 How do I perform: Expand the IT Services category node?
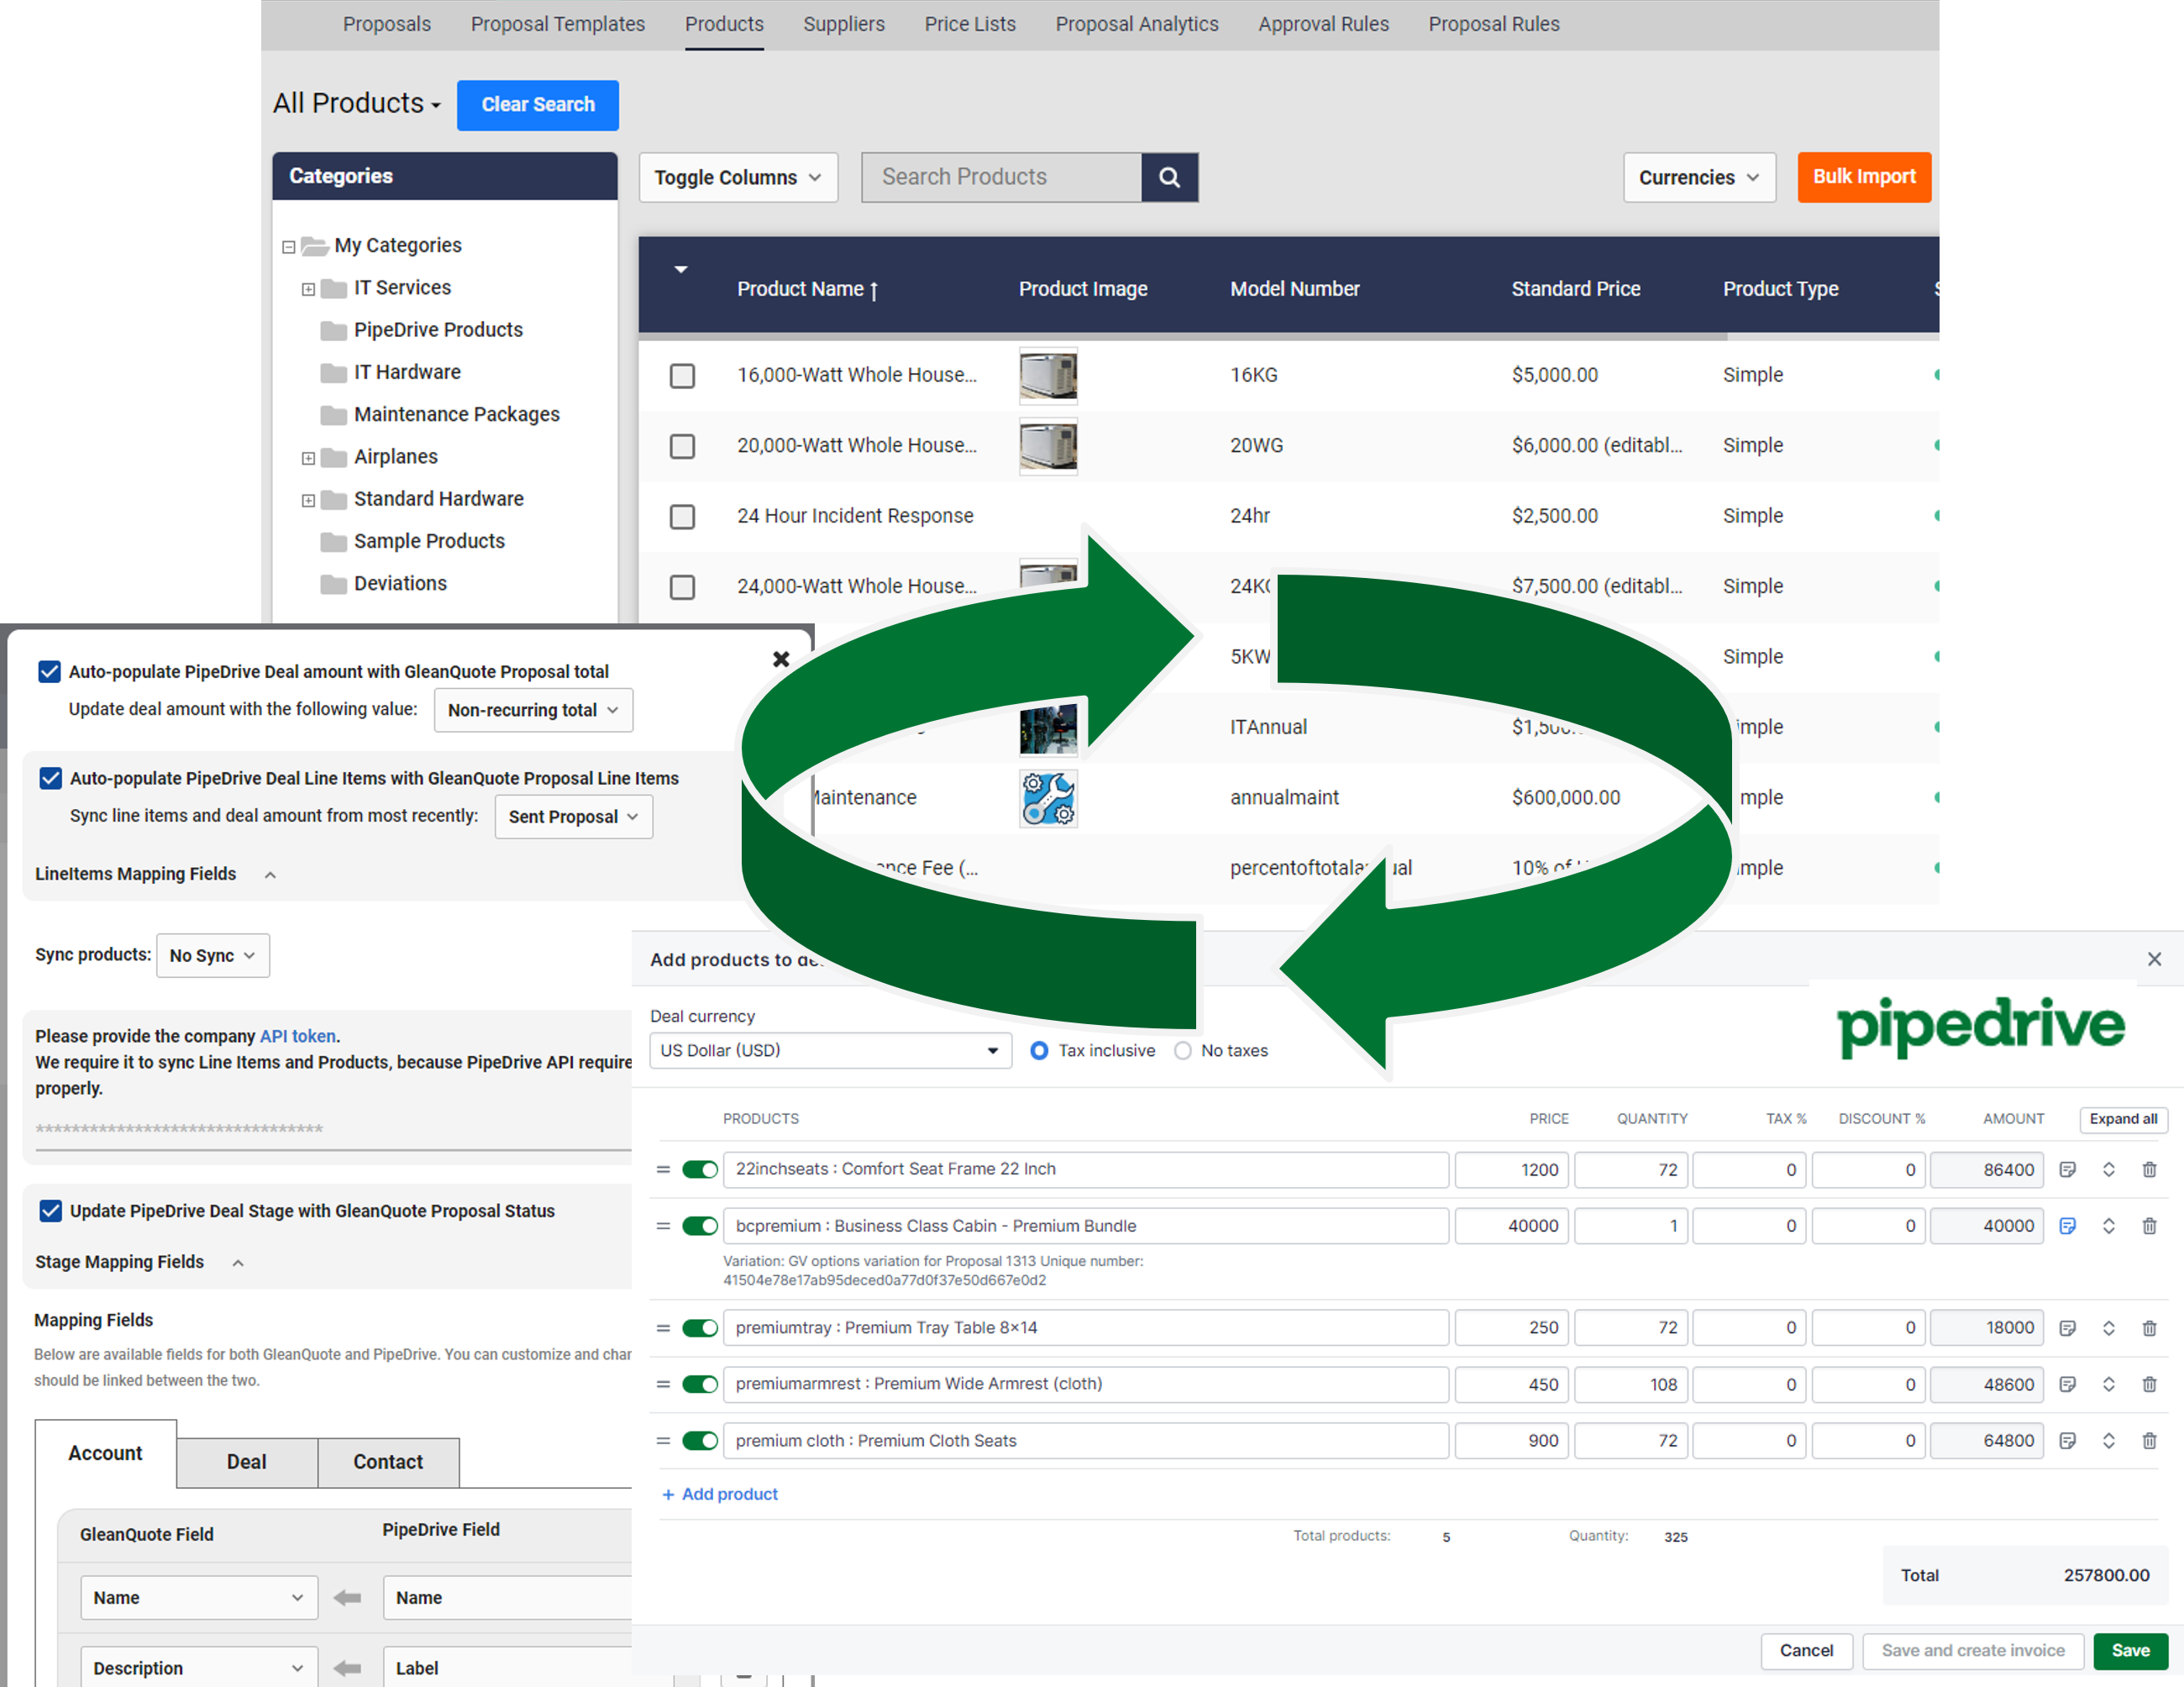coord(308,288)
